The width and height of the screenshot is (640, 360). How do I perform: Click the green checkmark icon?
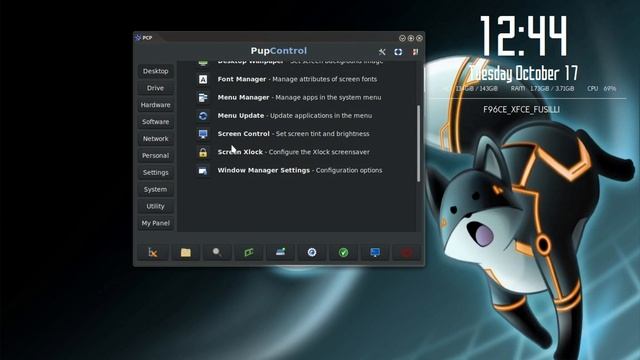click(343, 253)
